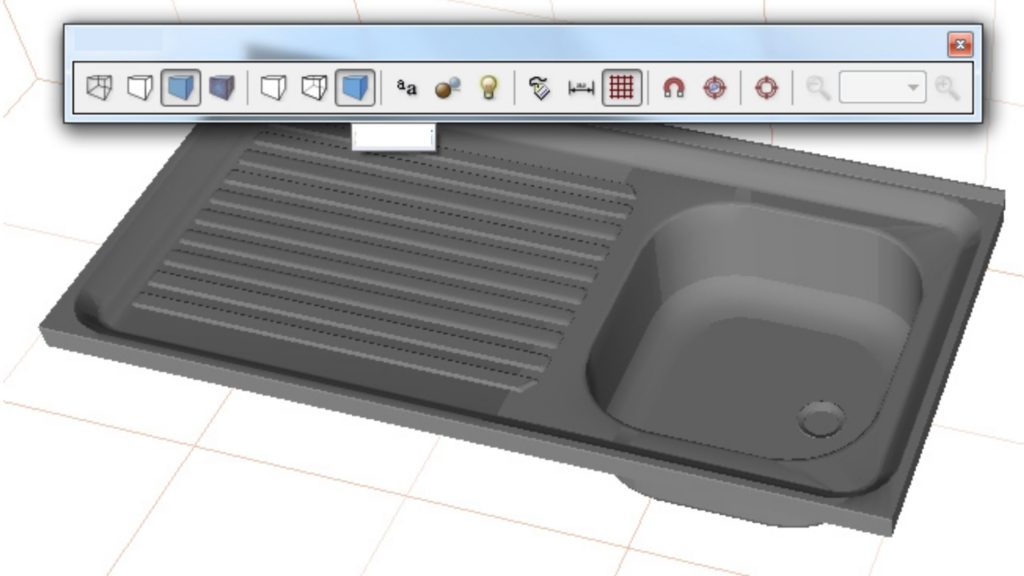
Task: Toggle the solid blue cube in second group
Action: [354, 88]
